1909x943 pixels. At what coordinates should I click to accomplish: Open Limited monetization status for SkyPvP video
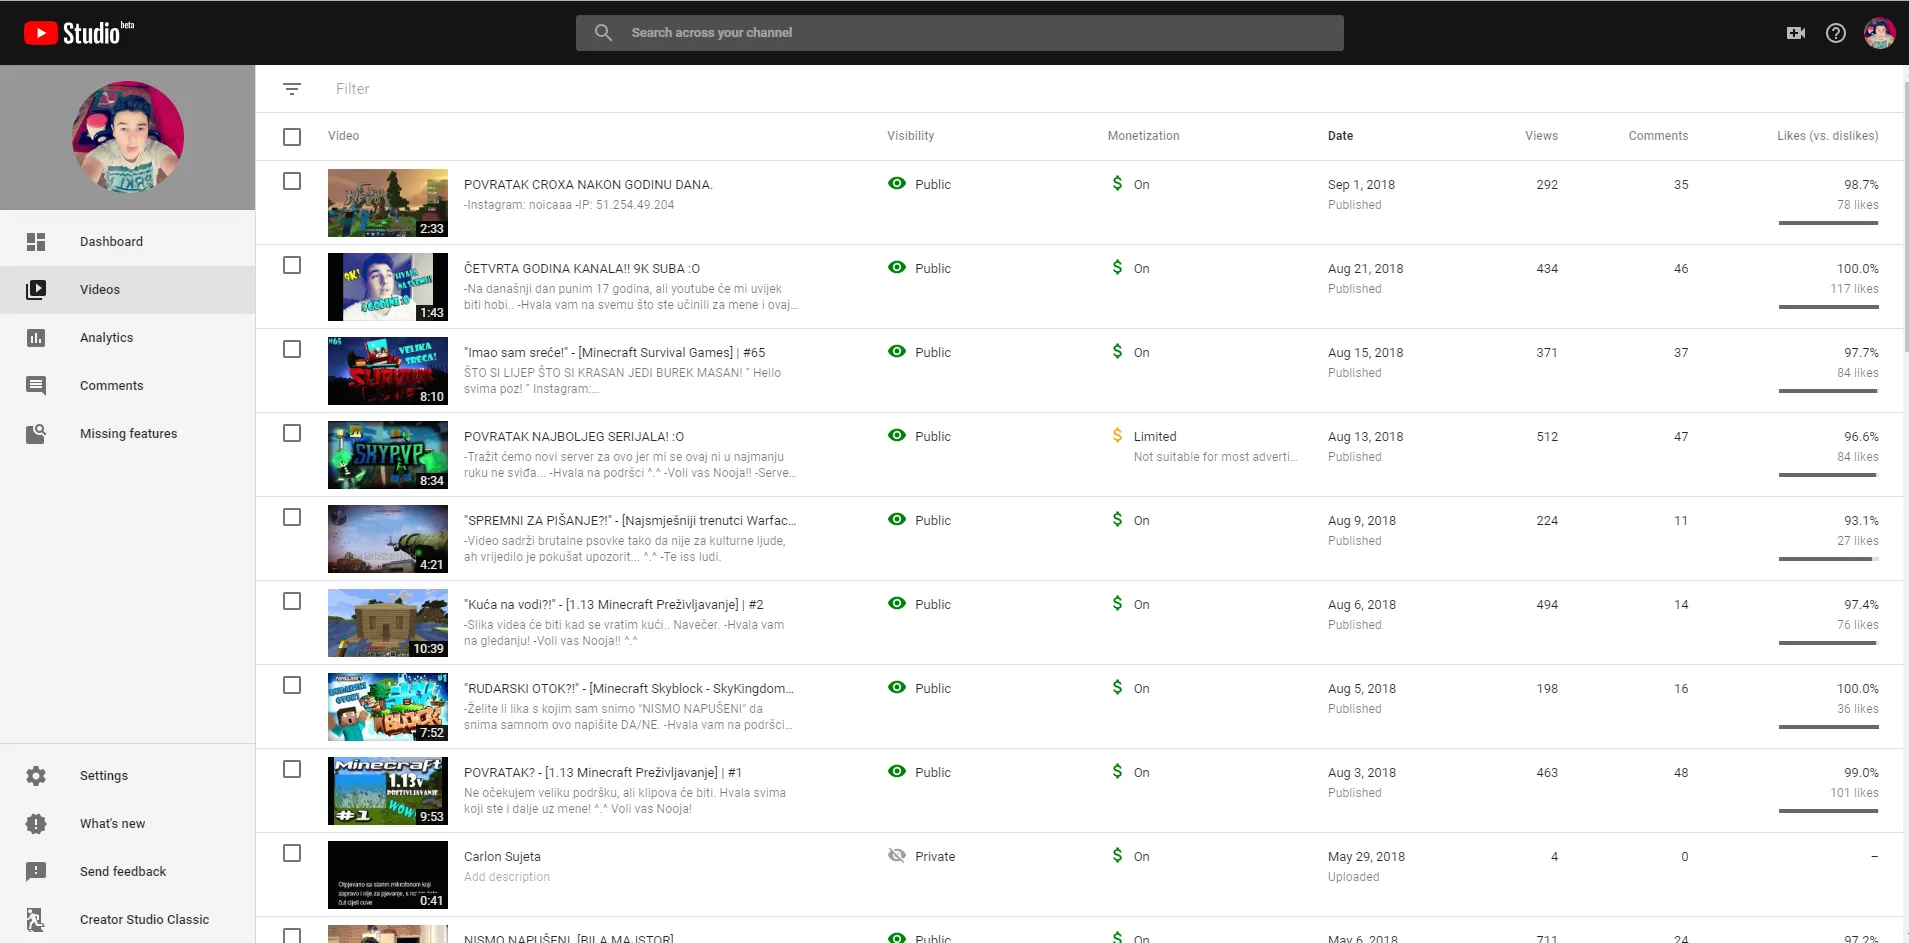click(x=1153, y=437)
